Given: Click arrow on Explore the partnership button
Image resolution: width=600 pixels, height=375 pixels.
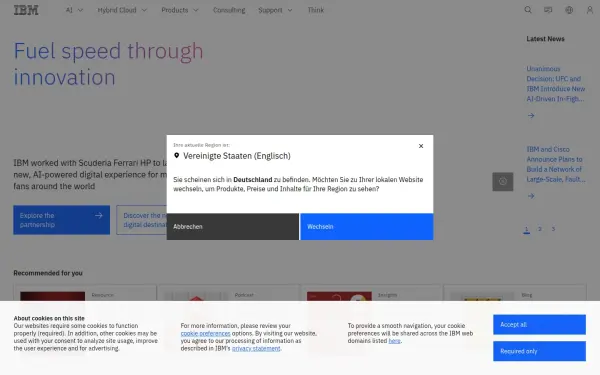Looking at the screenshot, I should tap(99, 215).
